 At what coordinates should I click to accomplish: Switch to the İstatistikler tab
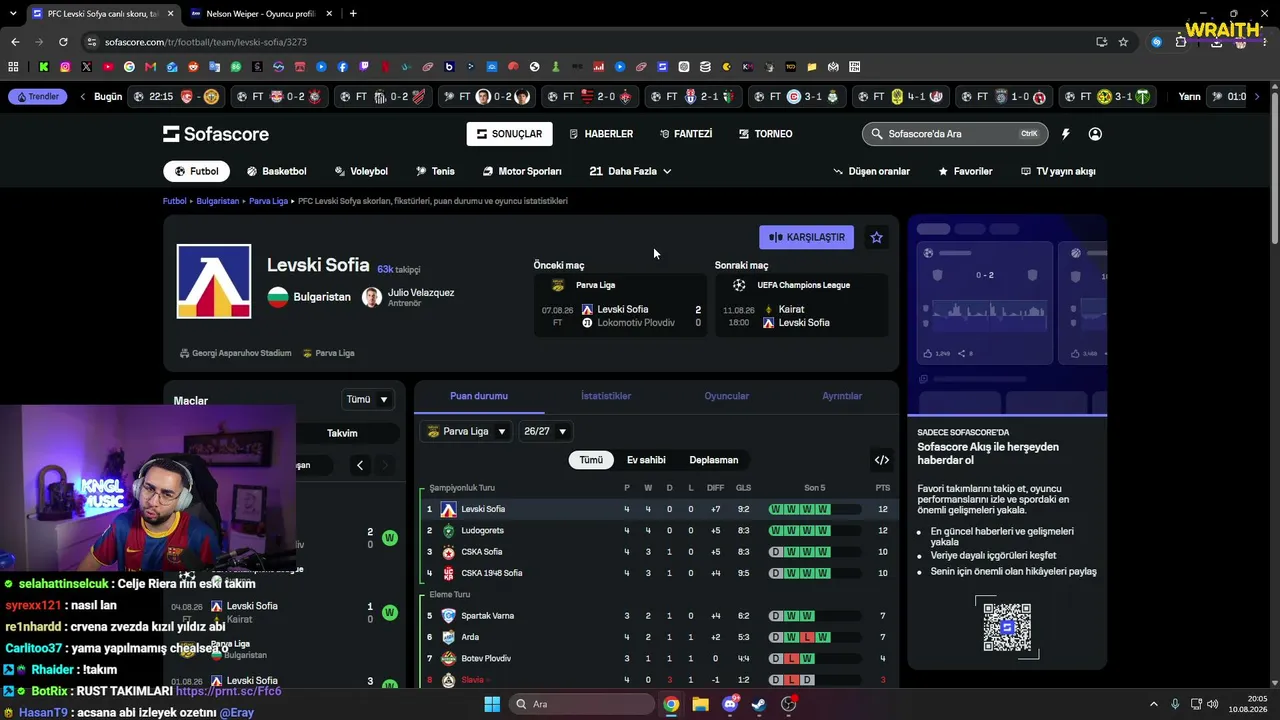[x=606, y=396]
